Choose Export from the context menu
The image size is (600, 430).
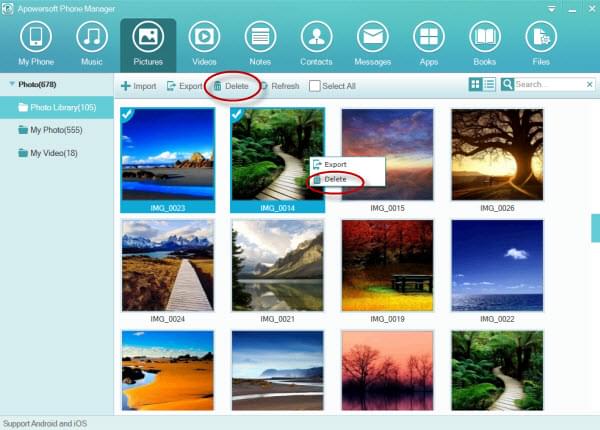pos(335,163)
